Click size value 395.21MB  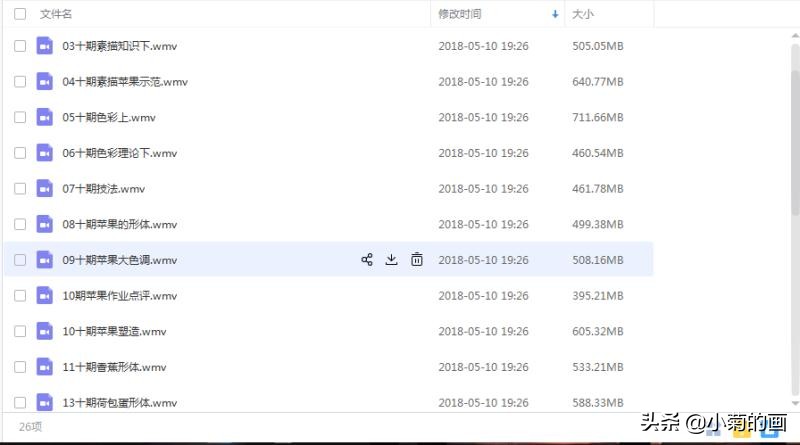597,296
